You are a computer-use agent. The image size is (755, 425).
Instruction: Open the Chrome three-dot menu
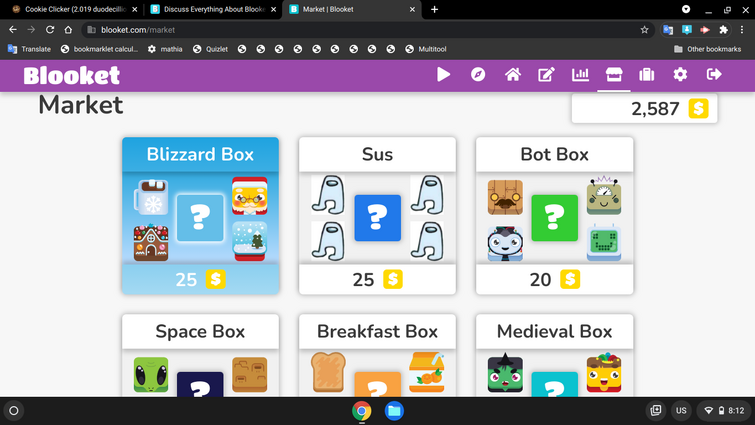[x=742, y=30]
